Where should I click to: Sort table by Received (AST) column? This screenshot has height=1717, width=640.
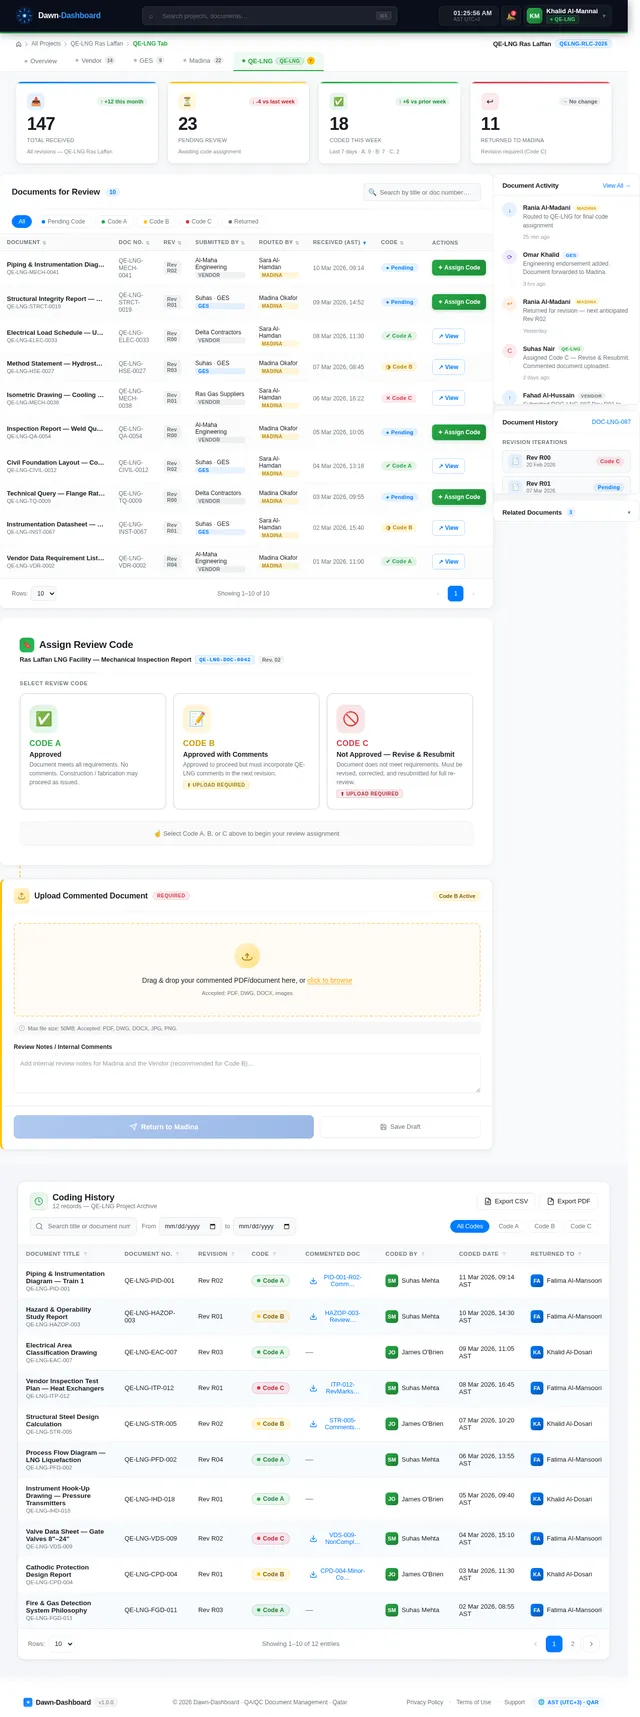338,242
